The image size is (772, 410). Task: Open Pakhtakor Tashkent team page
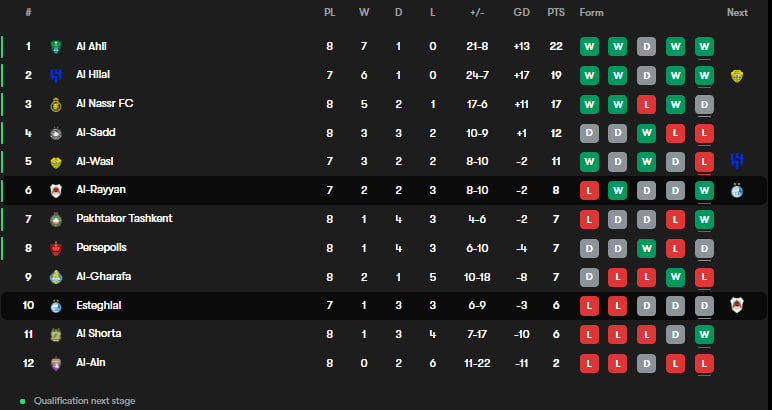click(x=124, y=219)
